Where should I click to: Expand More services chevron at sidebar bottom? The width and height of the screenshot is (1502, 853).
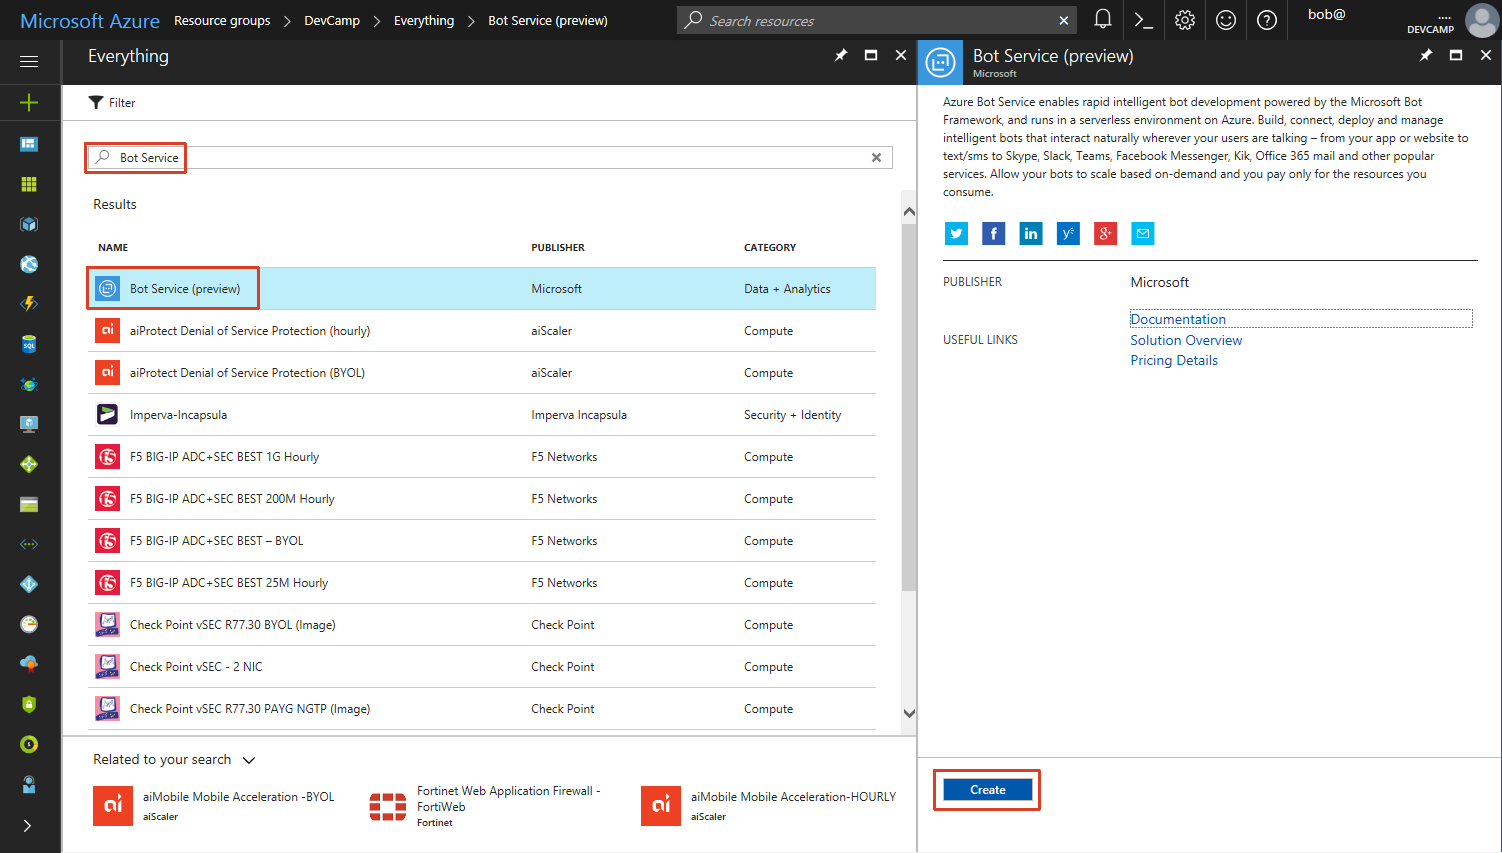(x=28, y=826)
